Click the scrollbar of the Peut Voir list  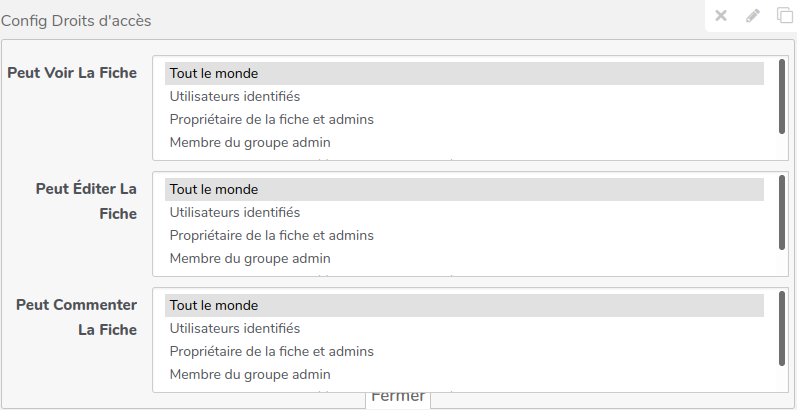coord(781,98)
